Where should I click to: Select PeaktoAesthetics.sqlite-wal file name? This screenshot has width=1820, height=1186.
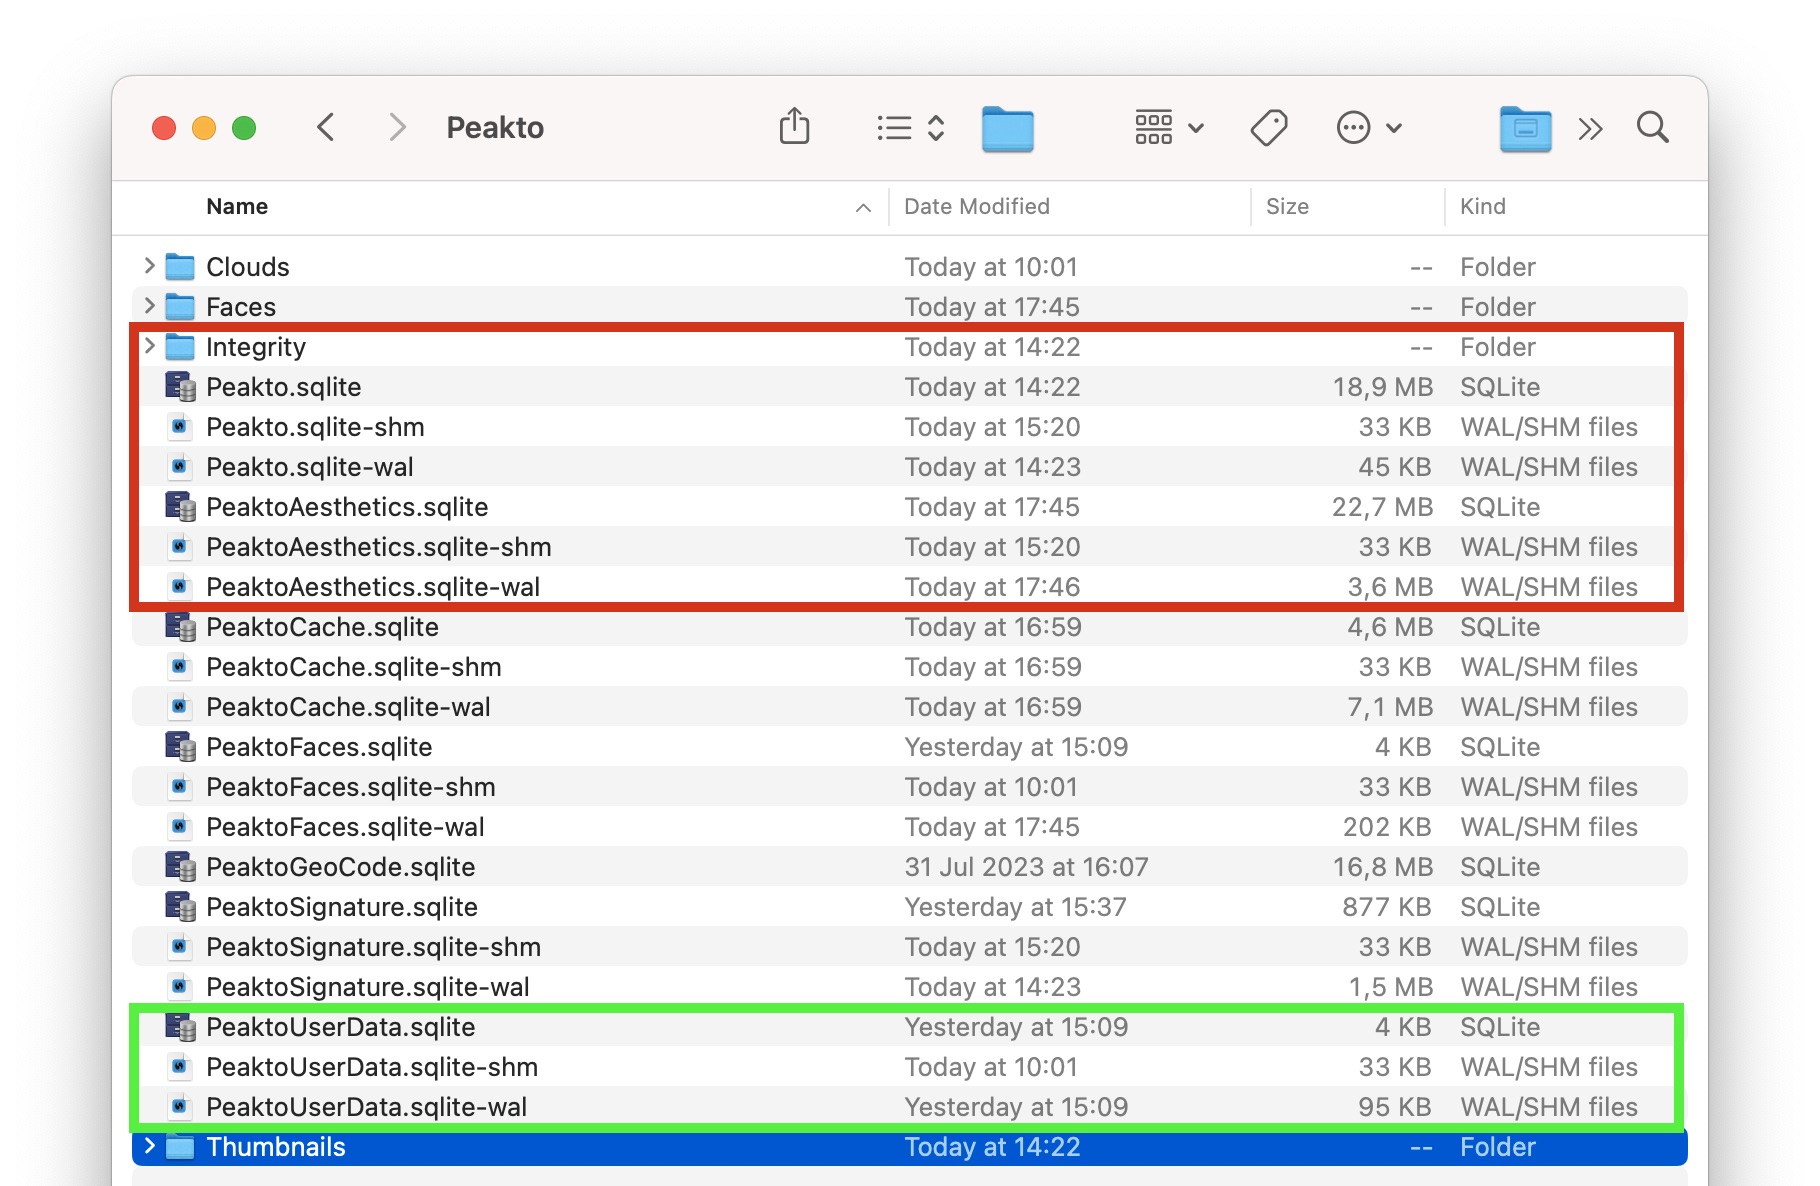tap(373, 587)
